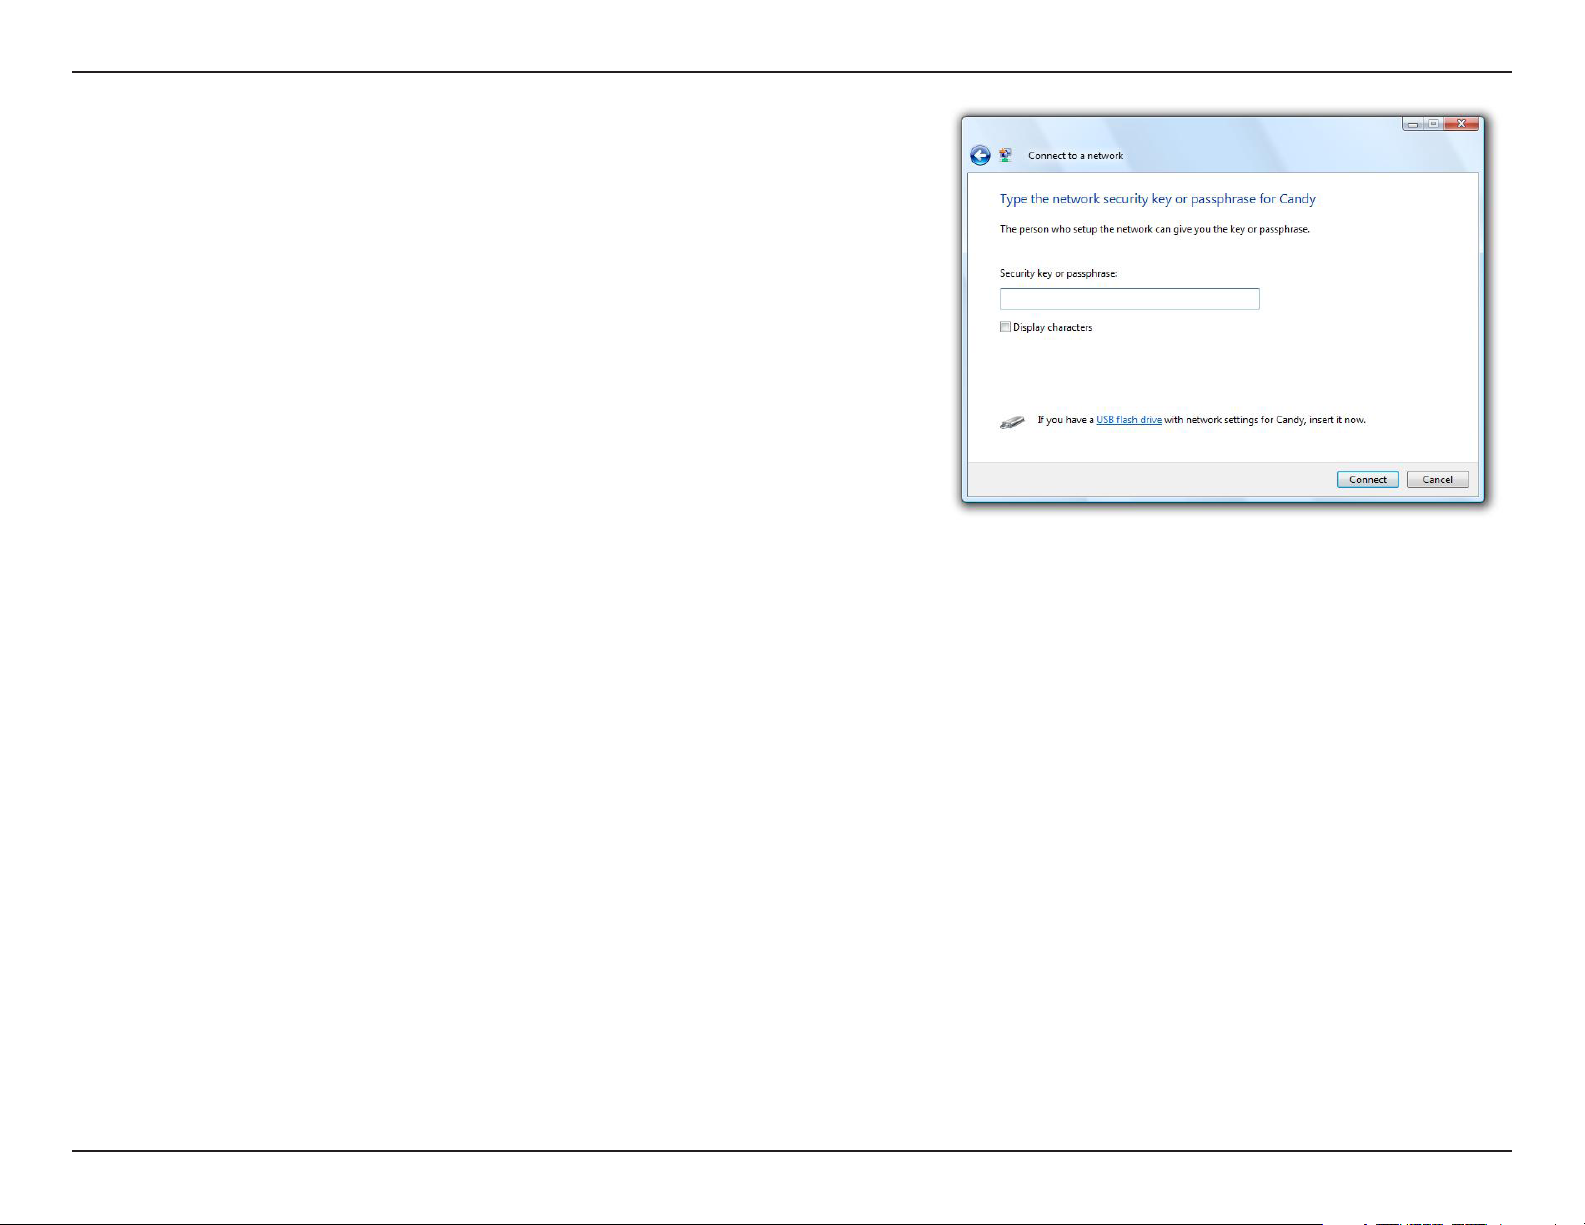The image size is (1585, 1225).
Task: Click the Connect button
Action: 1367,480
